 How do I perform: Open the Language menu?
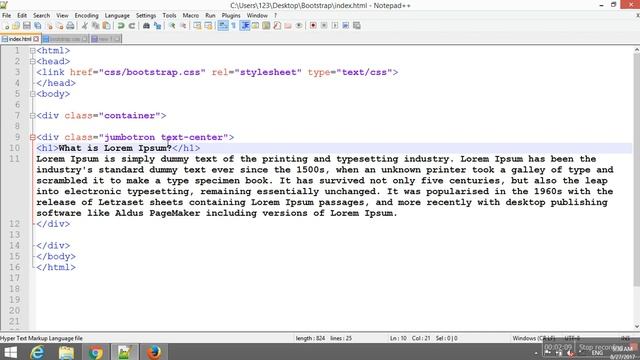117,16
